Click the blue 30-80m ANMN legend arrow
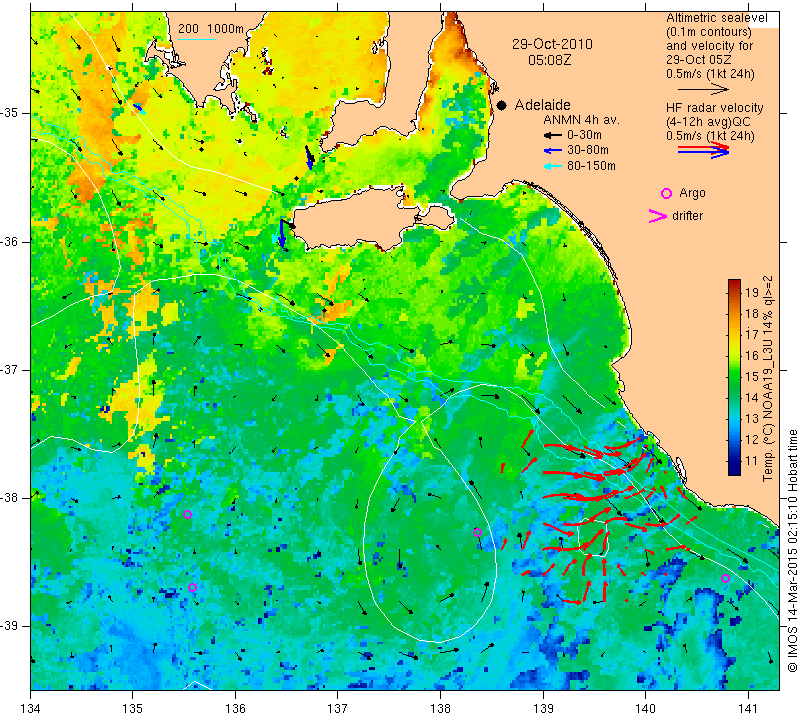800x720 pixels. pyautogui.click(x=552, y=151)
